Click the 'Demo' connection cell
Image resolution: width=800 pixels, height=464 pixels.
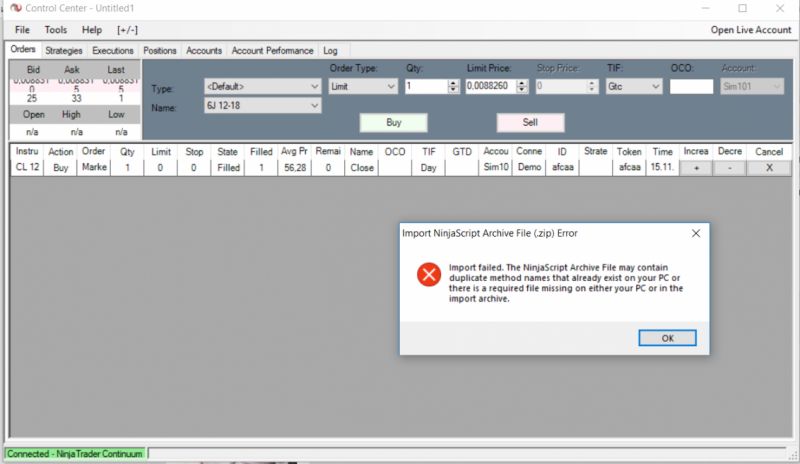(x=529, y=167)
